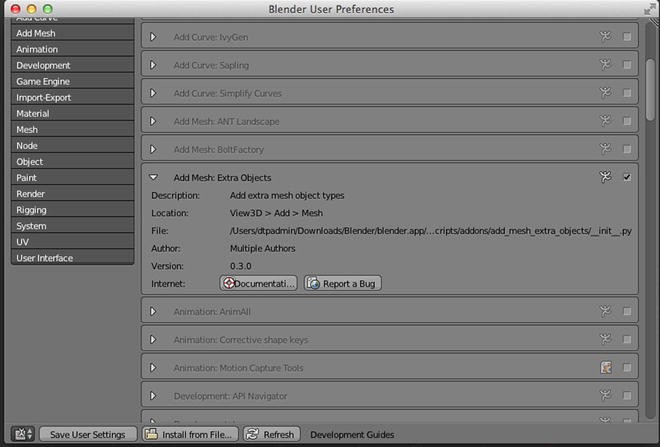
Task: Expand the Add Curve: Simplify Curves entry
Action: pos(153,93)
